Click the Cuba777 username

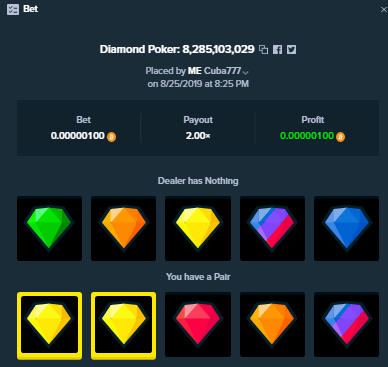(222, 71)
